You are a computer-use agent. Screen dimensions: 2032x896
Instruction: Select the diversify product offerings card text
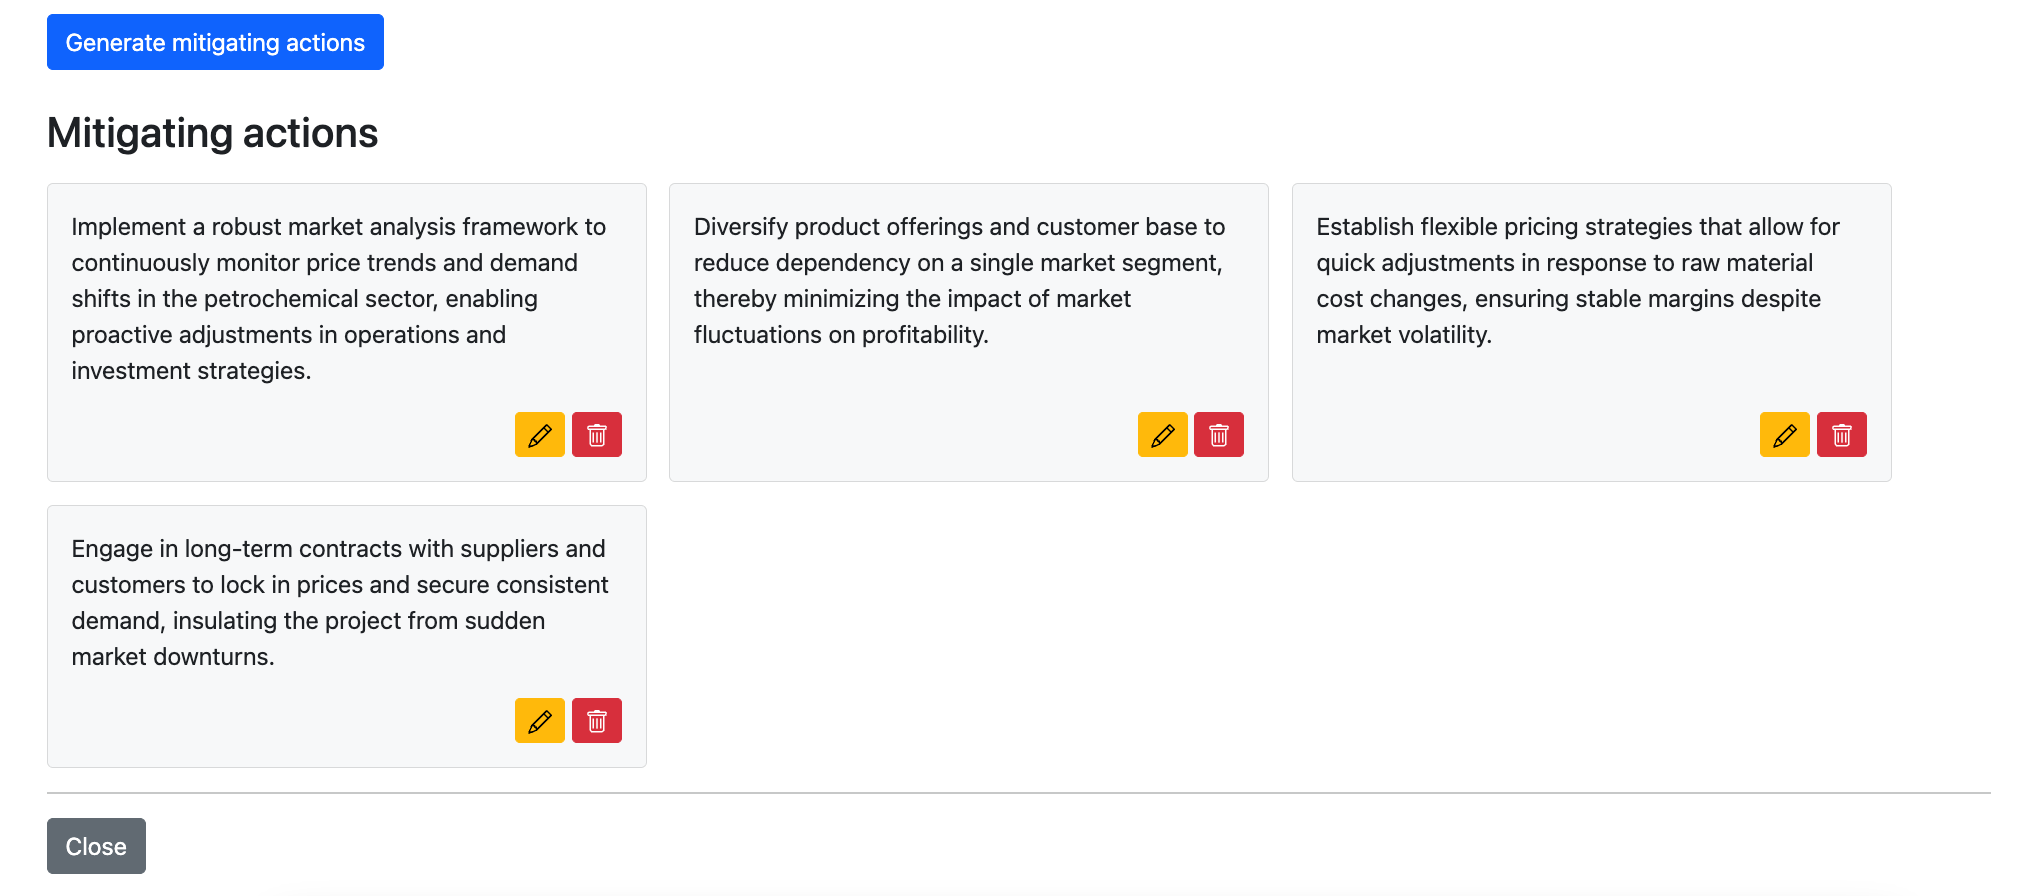pyautogui.click(x=960, y=281)
